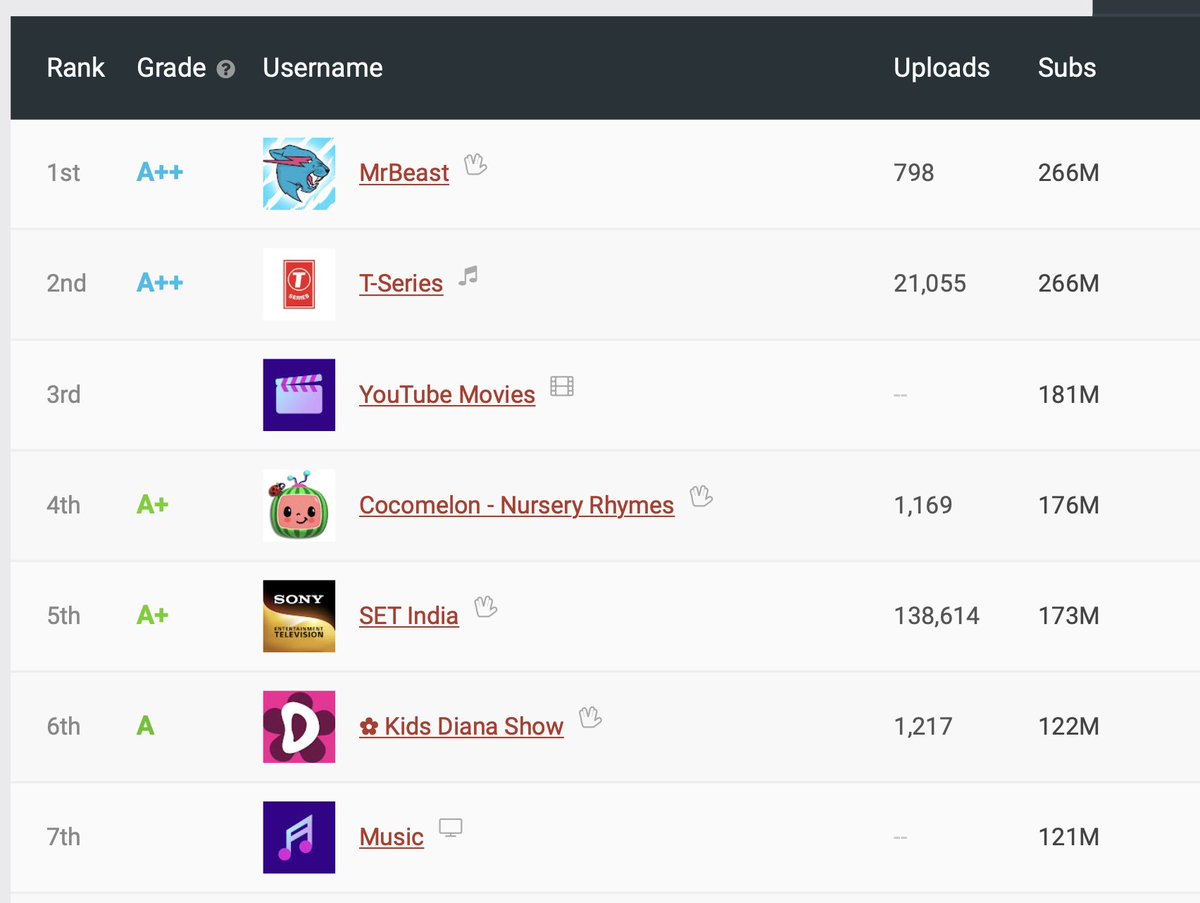Click the Rank column header

(76, 68)
